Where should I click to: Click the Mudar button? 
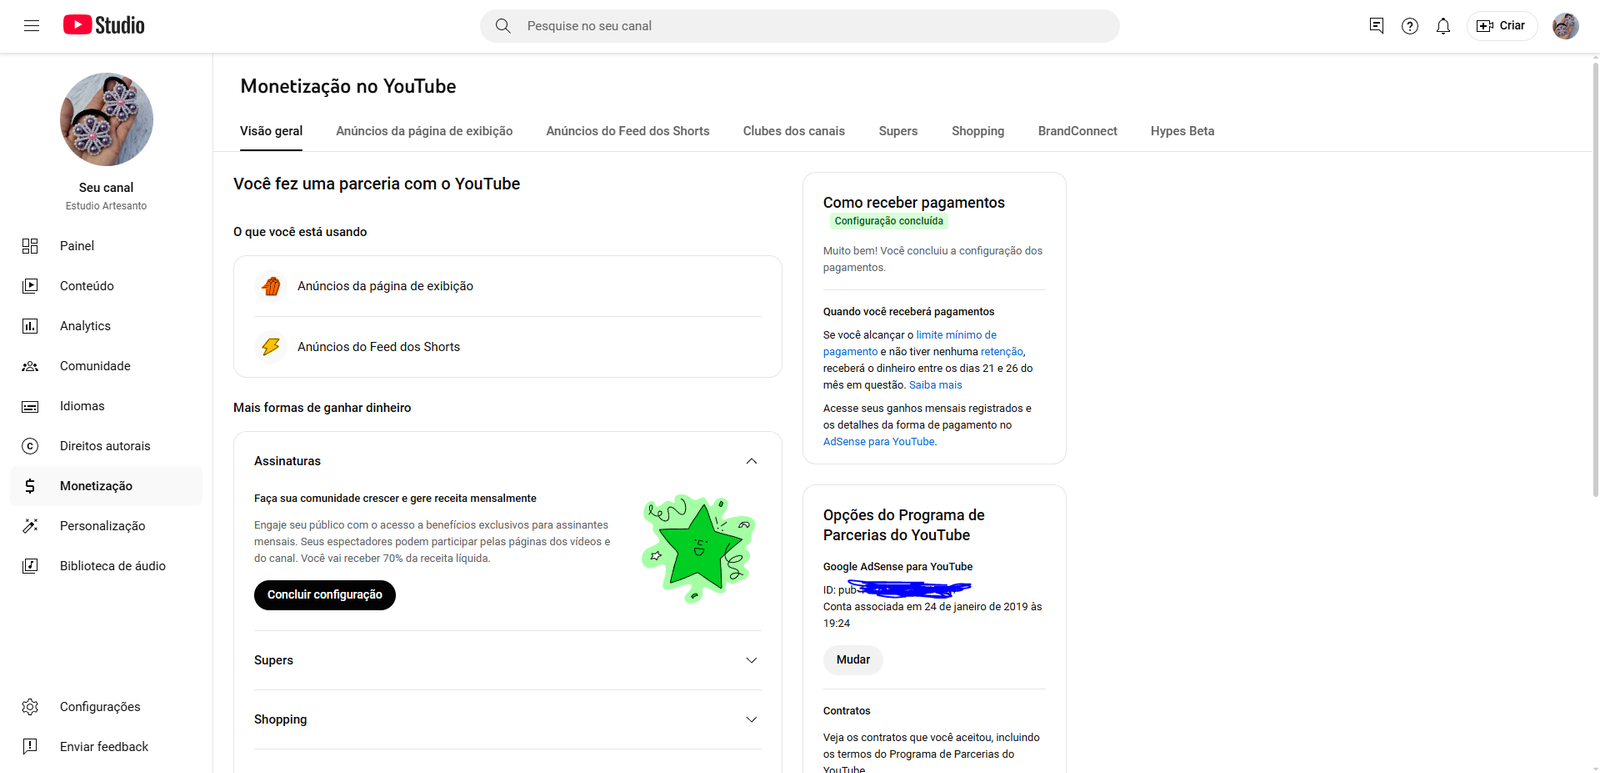[853, 660]
